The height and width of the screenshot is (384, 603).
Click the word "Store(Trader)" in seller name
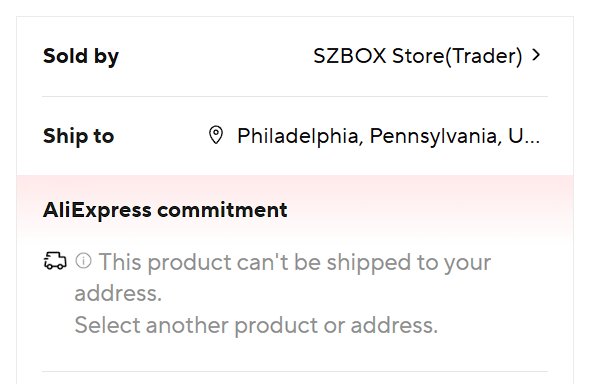pyautogui.click(x=457, y=56)
